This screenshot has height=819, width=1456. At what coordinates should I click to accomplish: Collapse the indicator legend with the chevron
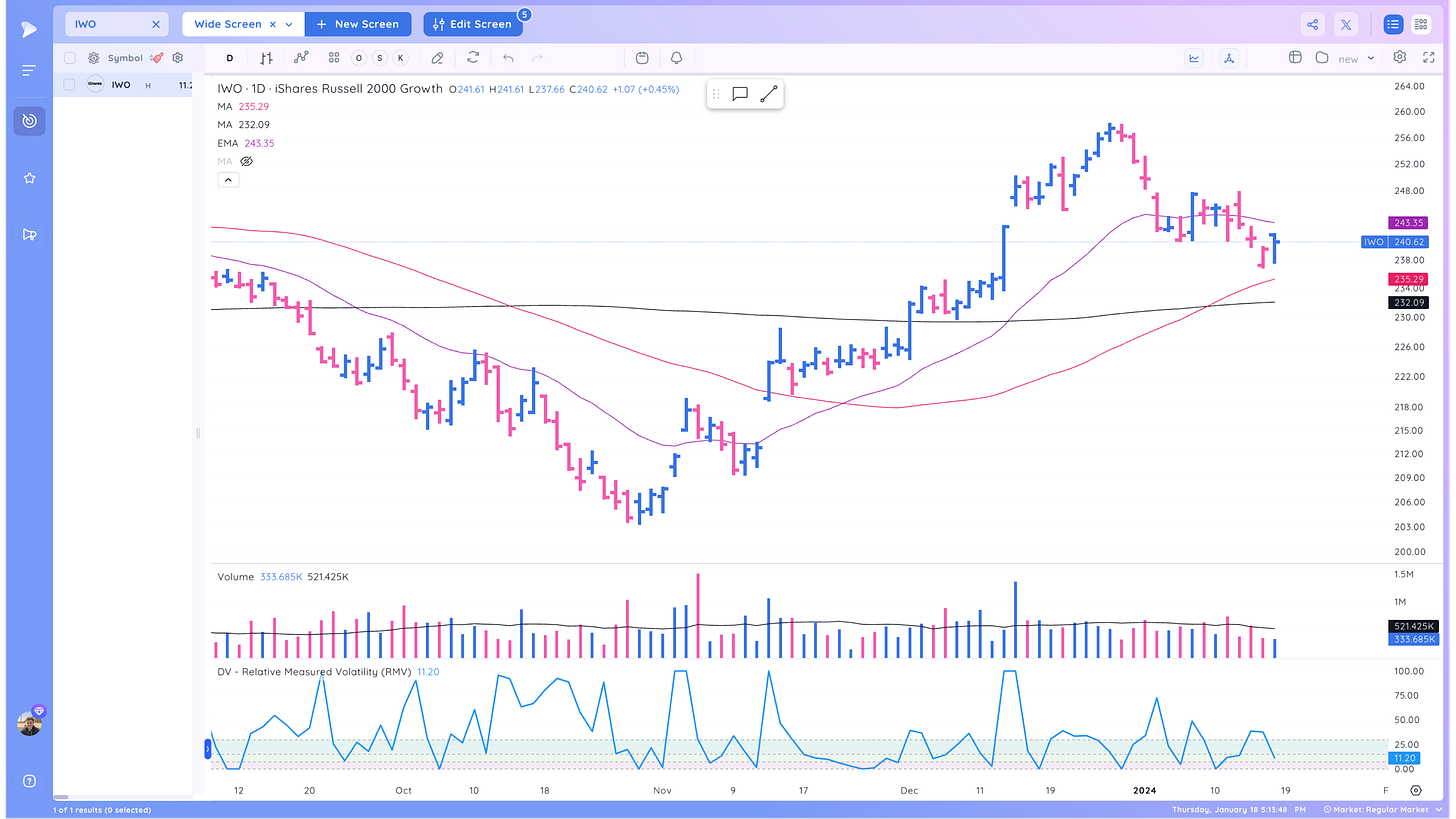[x=228, y=180]
